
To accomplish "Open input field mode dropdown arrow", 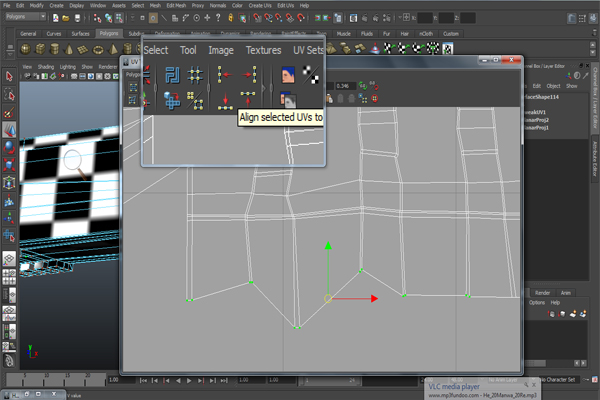I will coord(400,18).
